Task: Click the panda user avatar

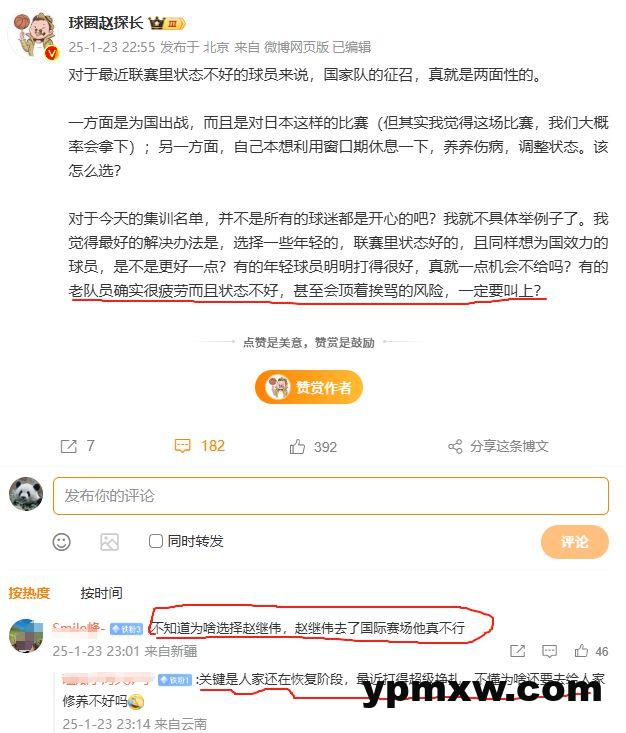Action: pyautogui.click(x=26, y=494)
